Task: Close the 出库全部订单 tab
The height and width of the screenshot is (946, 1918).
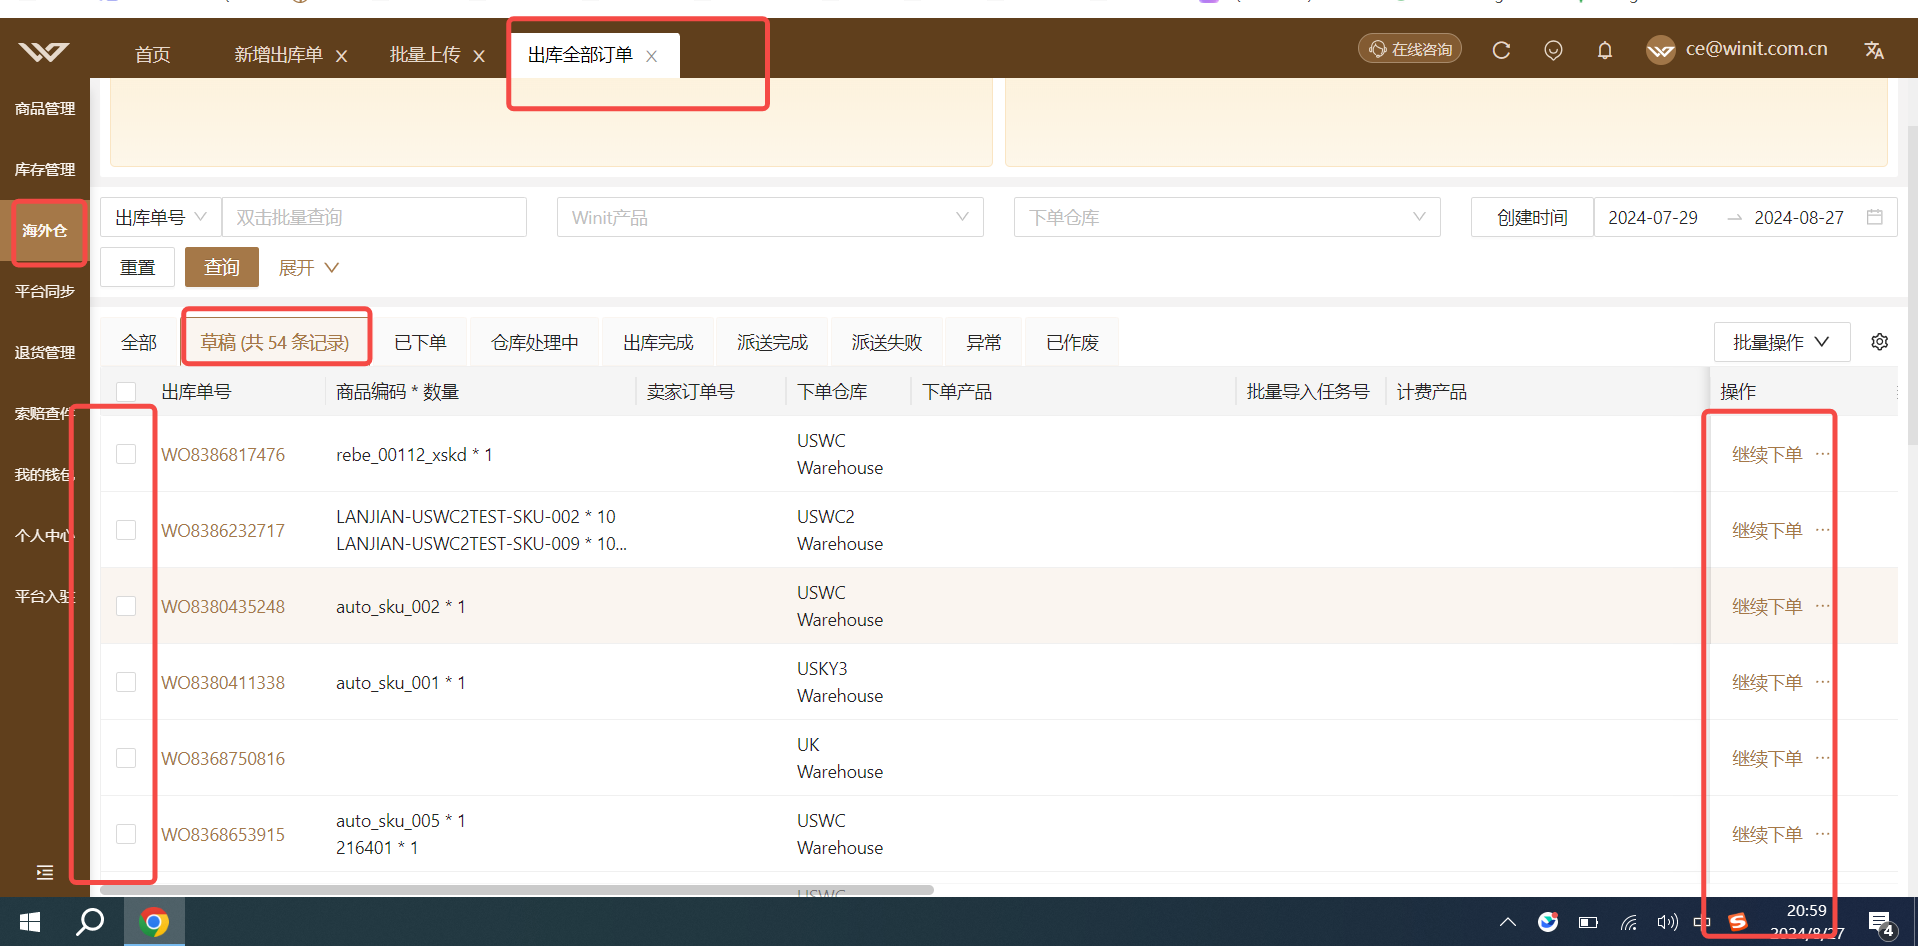Action: pyautogui.click(x=651, y=56)
